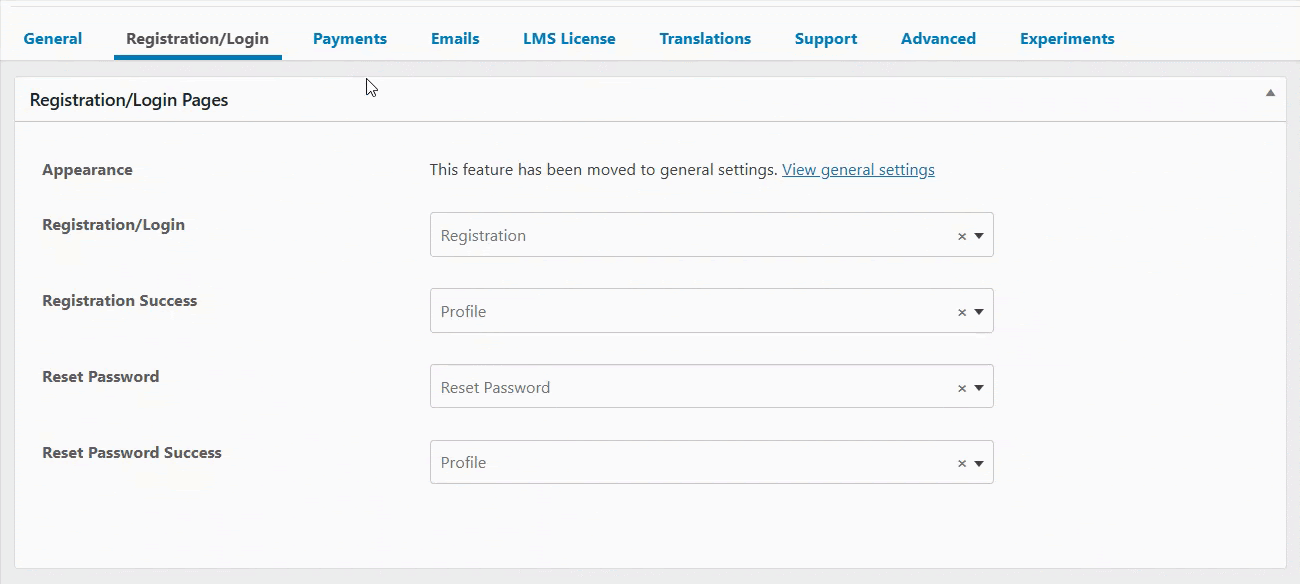Follow the View general settings link
The width and height of the screenshot is (1300, 584).
(x=858, y=169)
